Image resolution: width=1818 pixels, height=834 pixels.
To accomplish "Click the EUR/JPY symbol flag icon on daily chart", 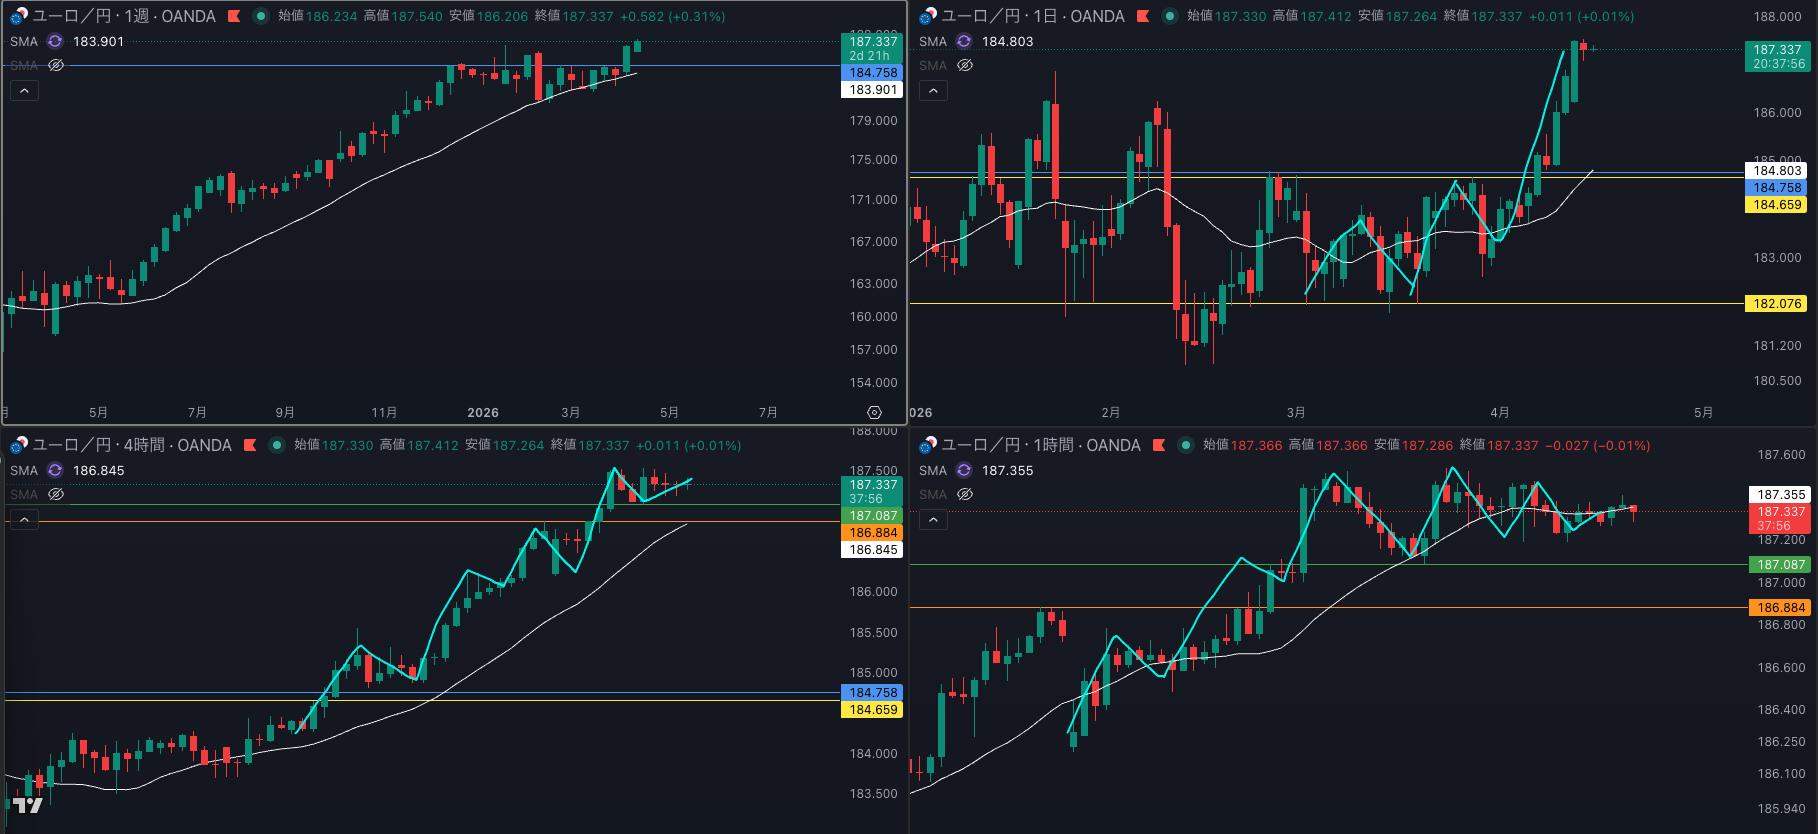I will click(928, 16).
